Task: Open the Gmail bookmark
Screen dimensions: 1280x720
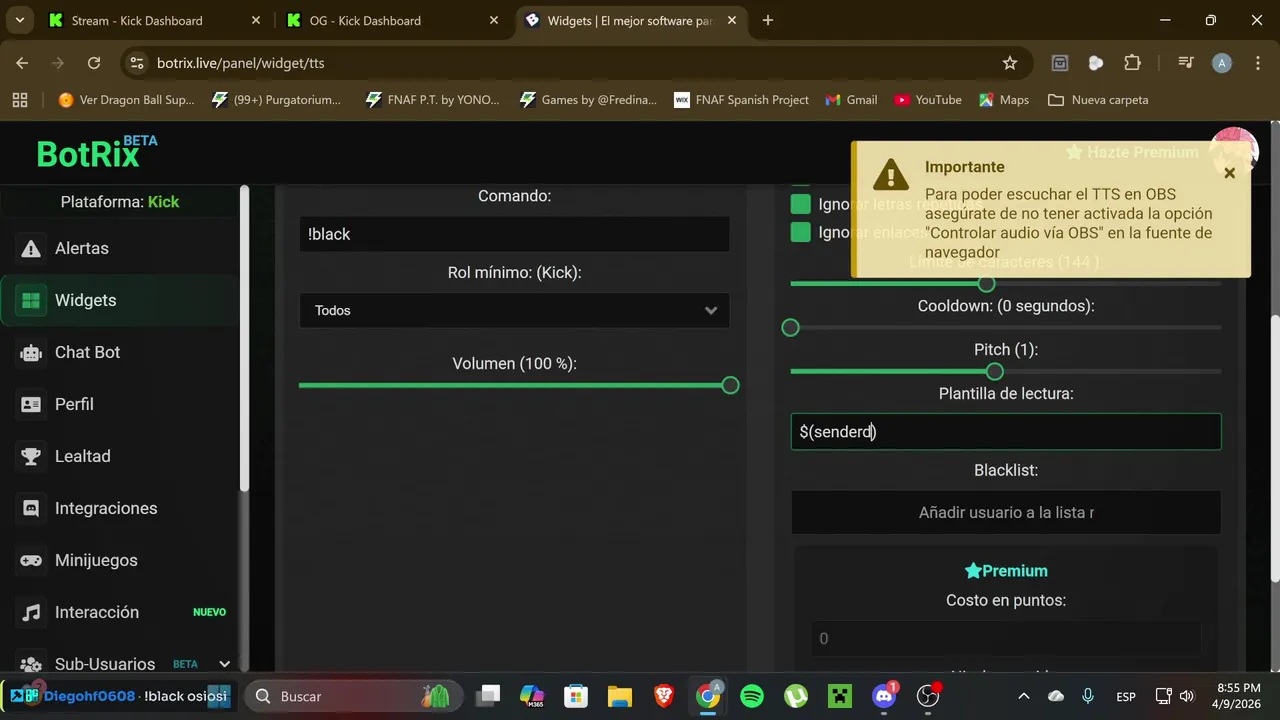Action: [851, 100]
